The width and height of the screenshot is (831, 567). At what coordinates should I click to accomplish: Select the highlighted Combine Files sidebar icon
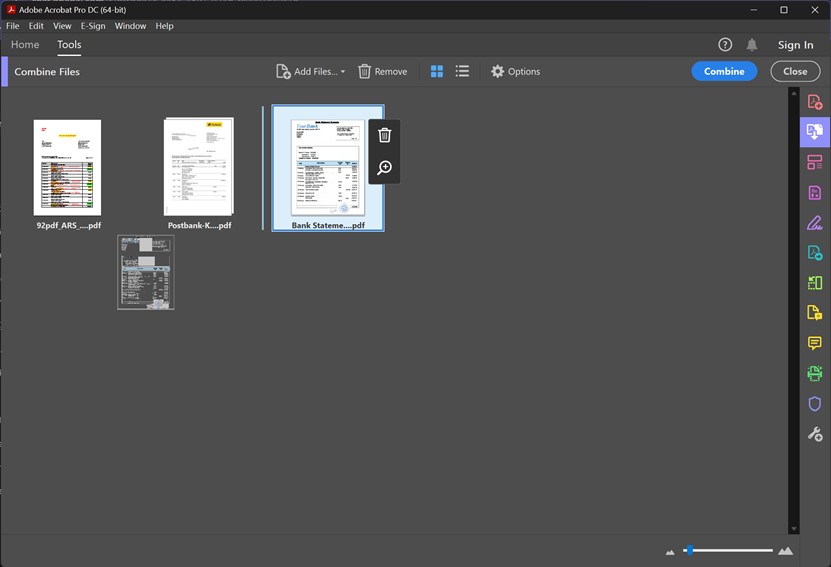815,132
